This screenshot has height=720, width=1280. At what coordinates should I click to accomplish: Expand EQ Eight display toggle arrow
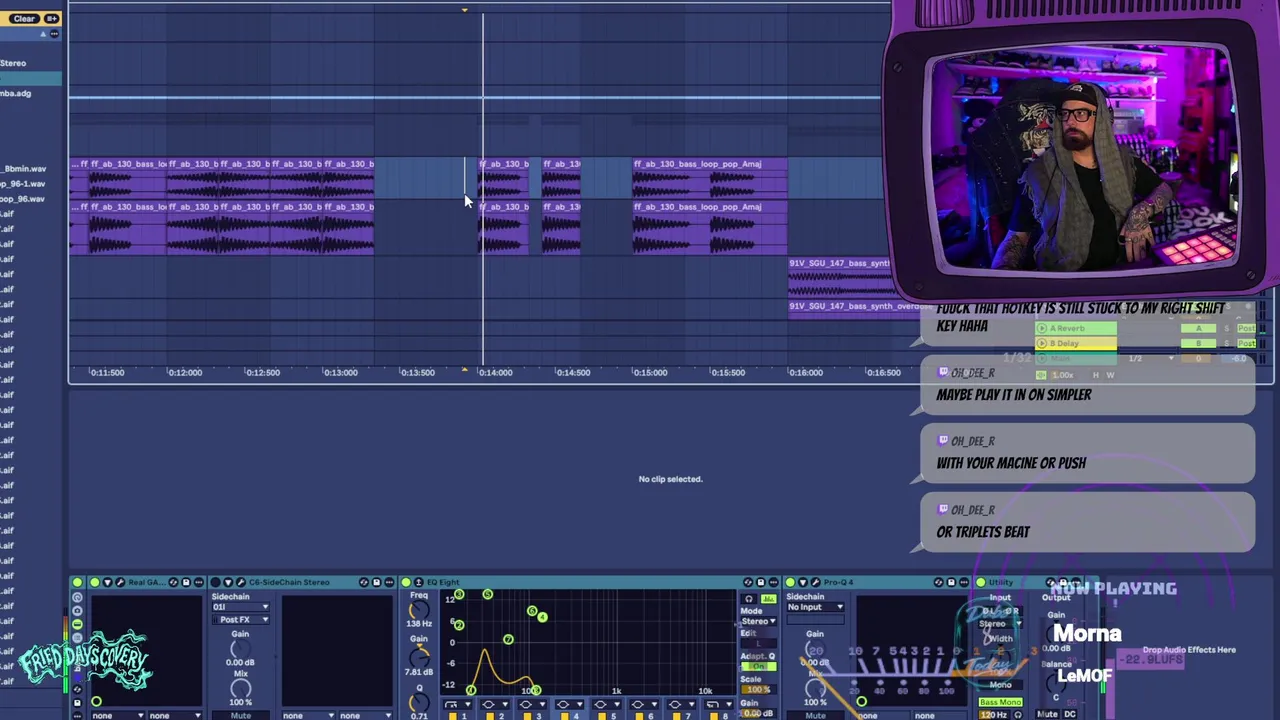[418, 582]
